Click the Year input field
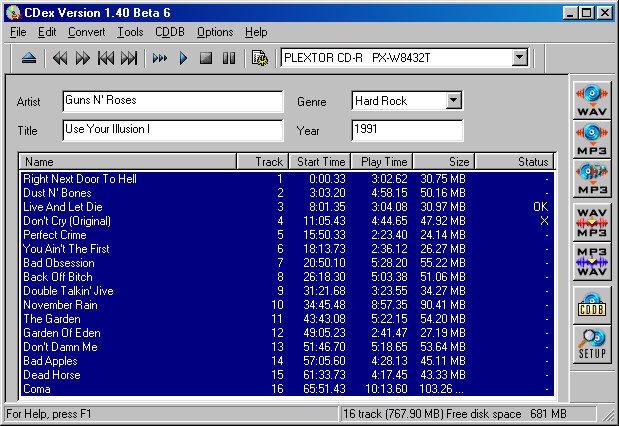This screenshot has height=426, width=619. 407,130
